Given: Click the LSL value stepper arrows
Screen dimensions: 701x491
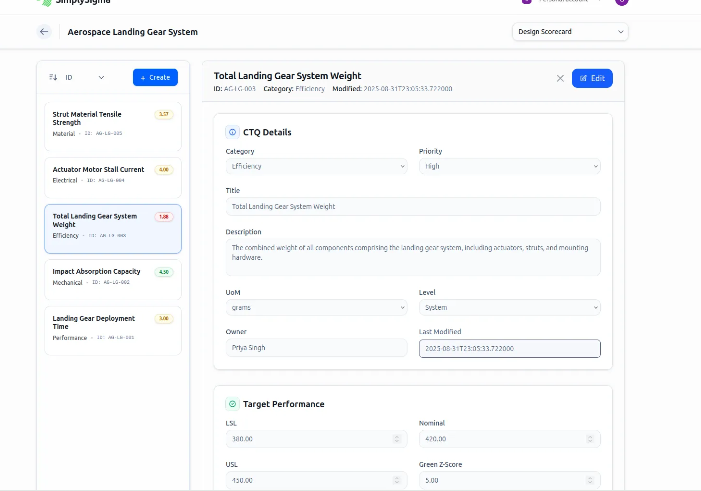Looking at the screenshot, I should (x=397, y=439).
